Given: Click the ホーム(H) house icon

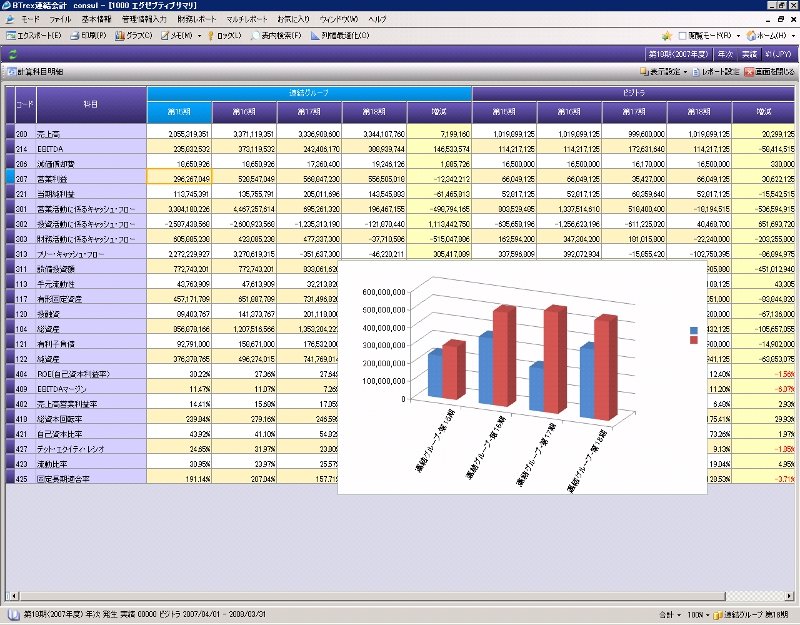Looking at the screenshot, I should [751, 36].
